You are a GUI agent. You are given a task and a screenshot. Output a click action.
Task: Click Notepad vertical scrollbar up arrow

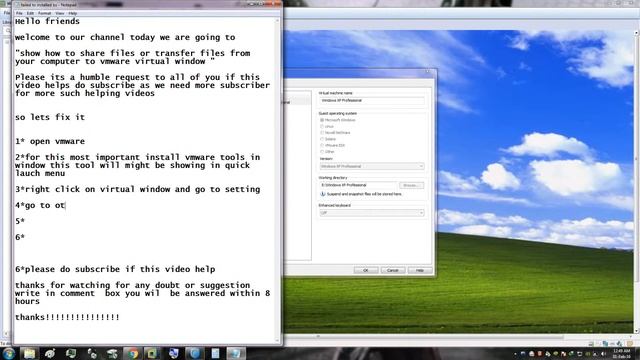[278, 20]
